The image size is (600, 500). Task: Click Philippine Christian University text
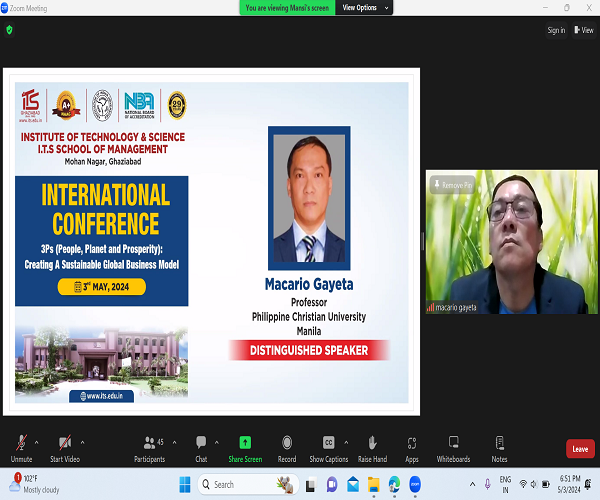(x=309, y=317)
